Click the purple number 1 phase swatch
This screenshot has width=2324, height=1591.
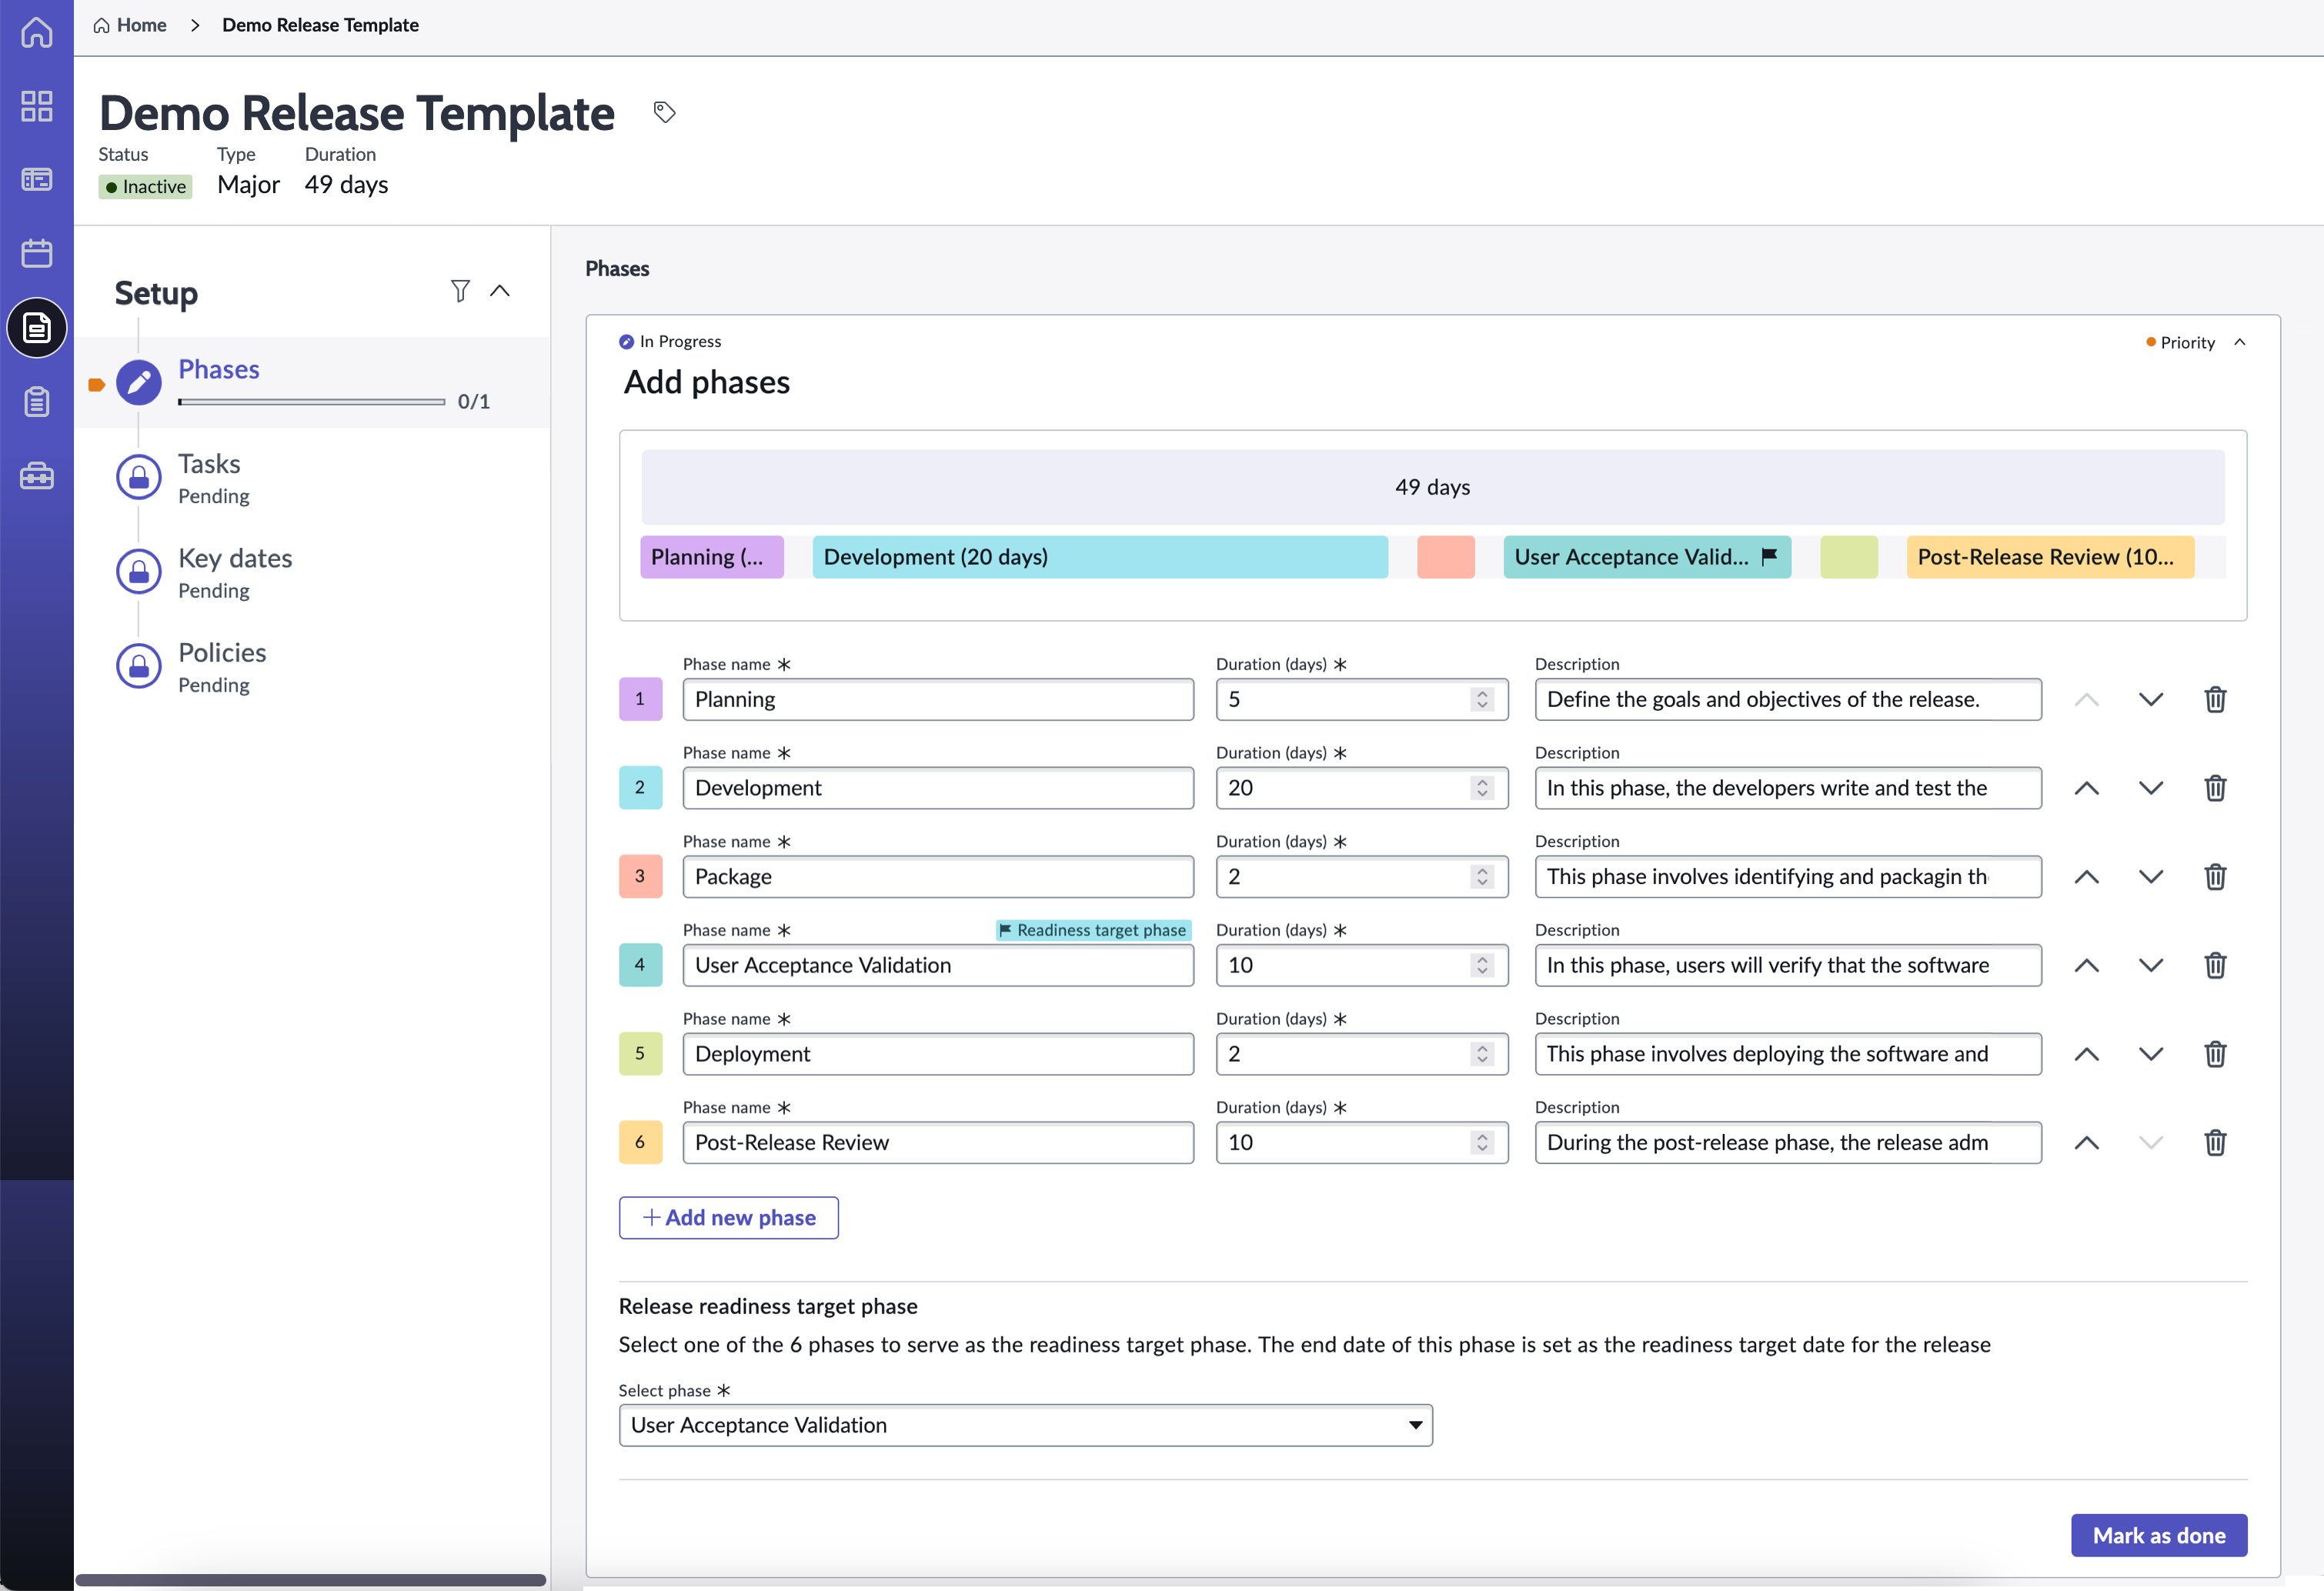click(x=640, y=699)
